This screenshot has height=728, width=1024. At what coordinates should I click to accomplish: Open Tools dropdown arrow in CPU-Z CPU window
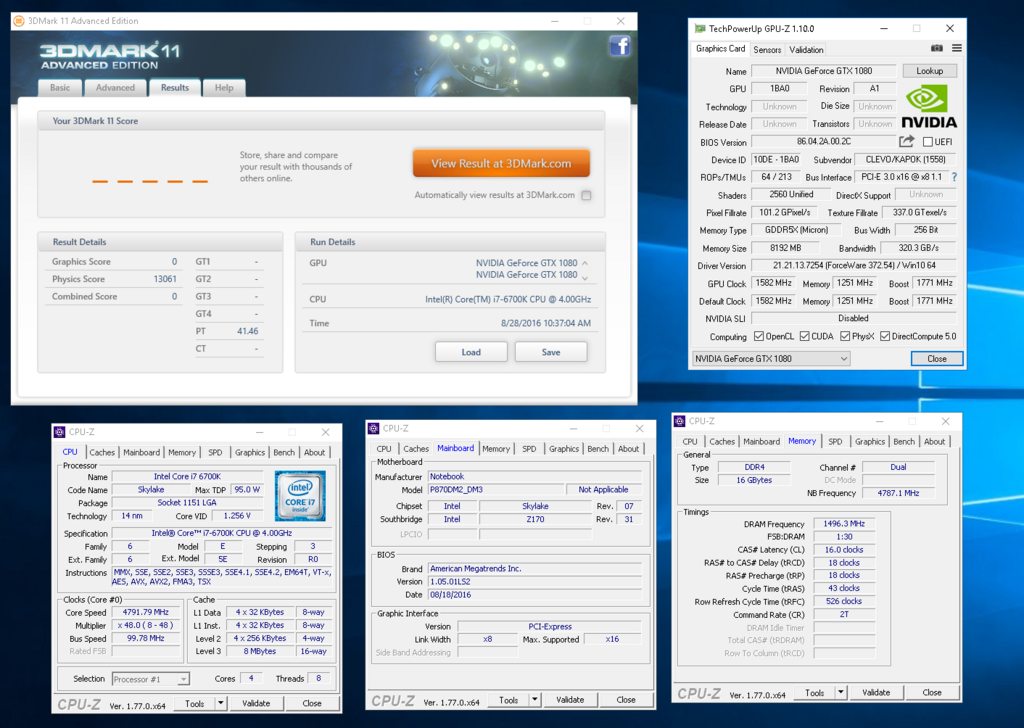click(x=221, y=703)
